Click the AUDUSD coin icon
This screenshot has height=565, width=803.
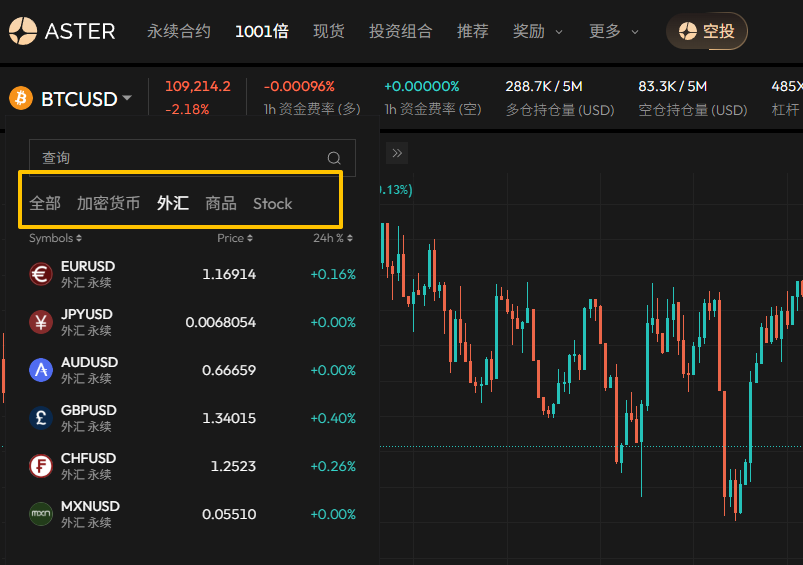pyautogui.click(x=41, y=370)
